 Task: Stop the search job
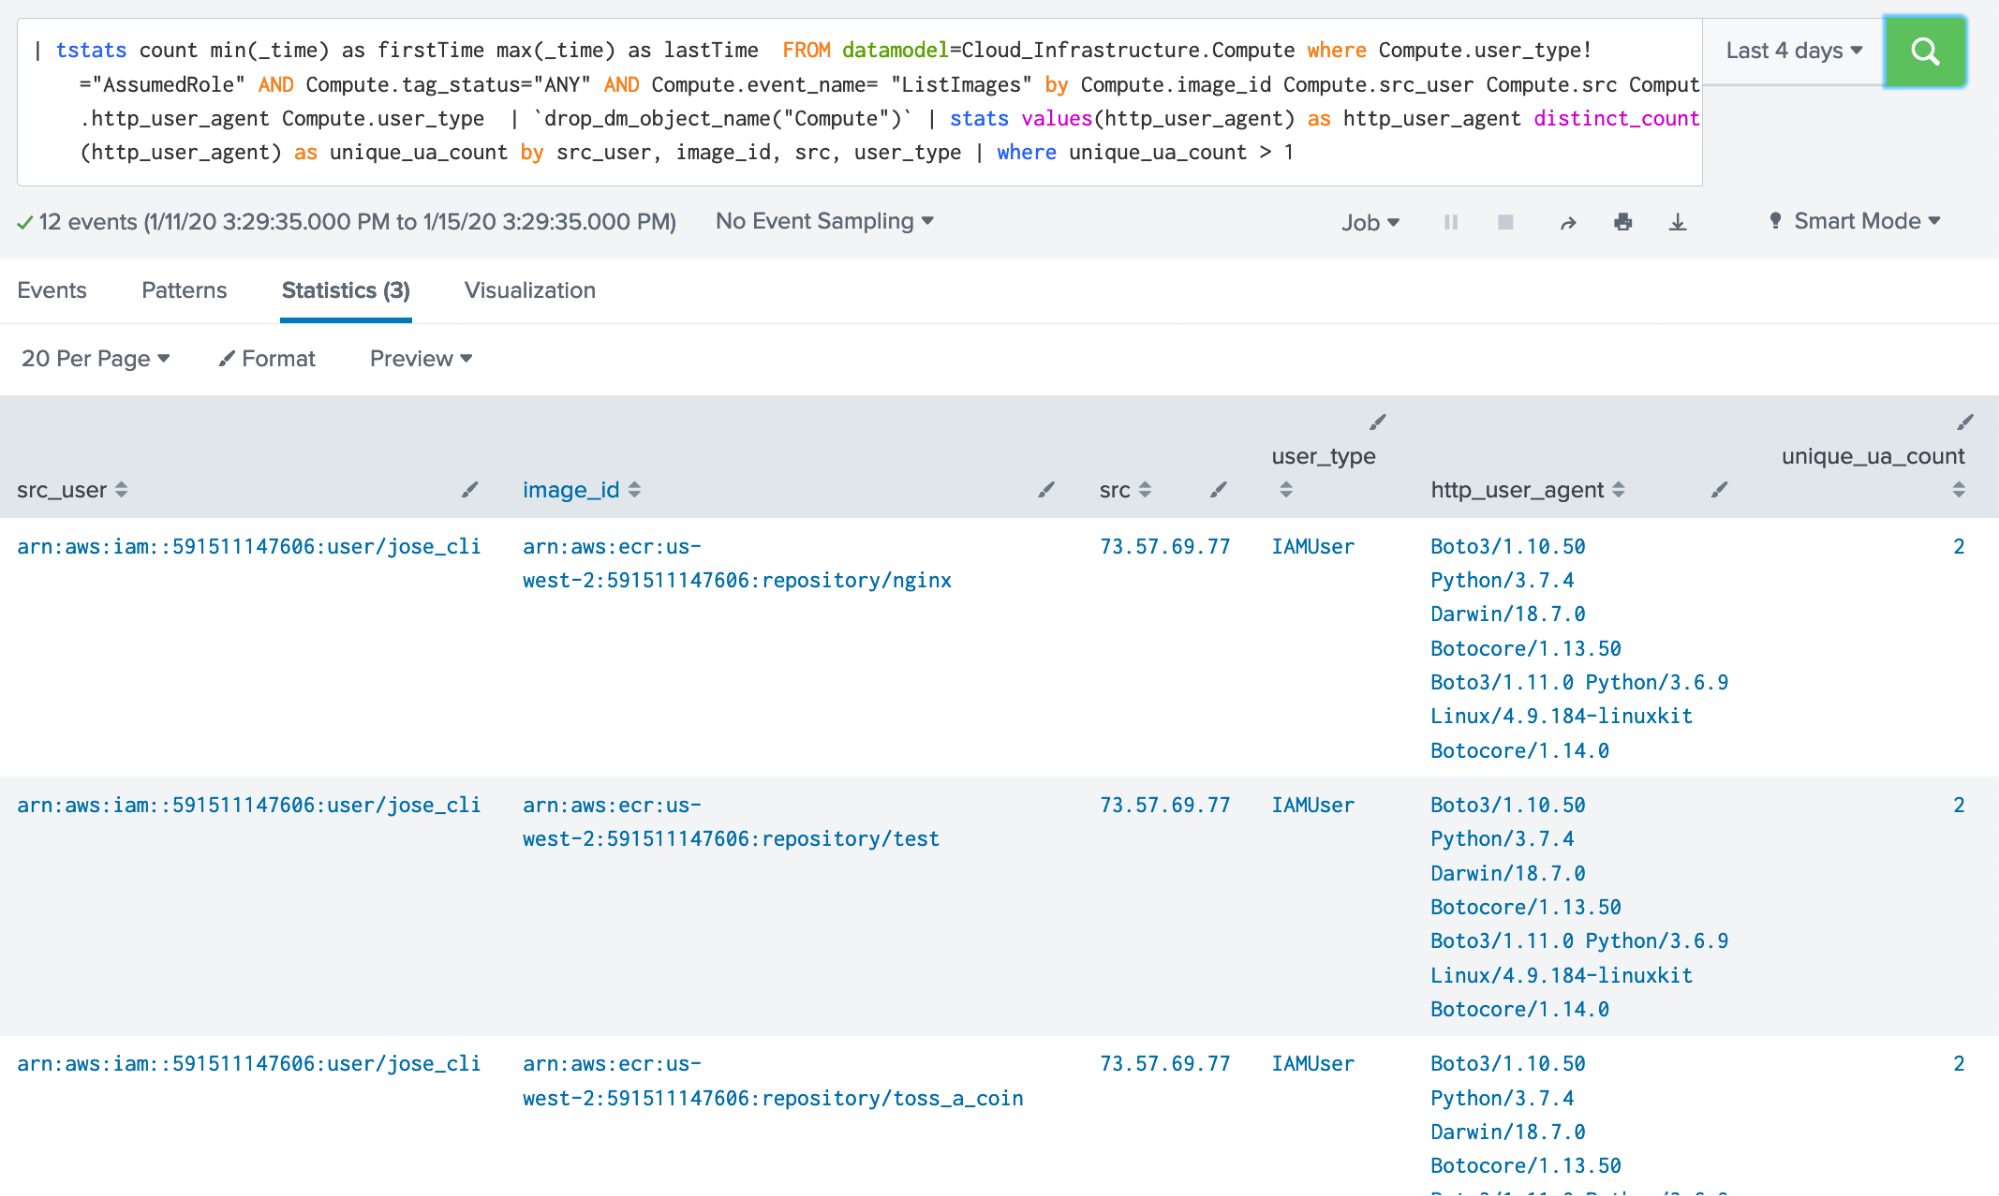tap(1505, 222)
